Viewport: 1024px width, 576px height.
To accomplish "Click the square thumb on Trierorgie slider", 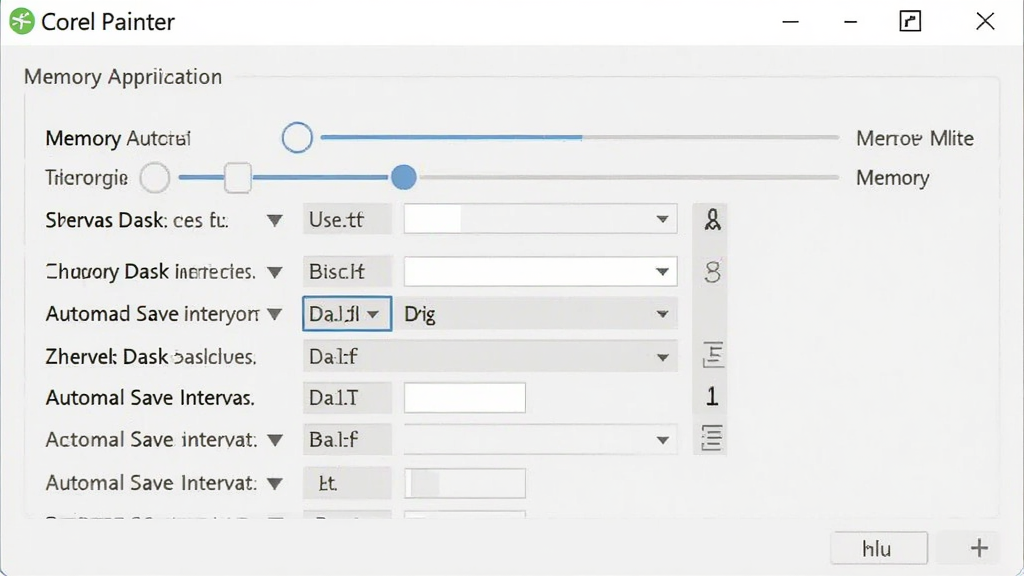I will point(238,178).
